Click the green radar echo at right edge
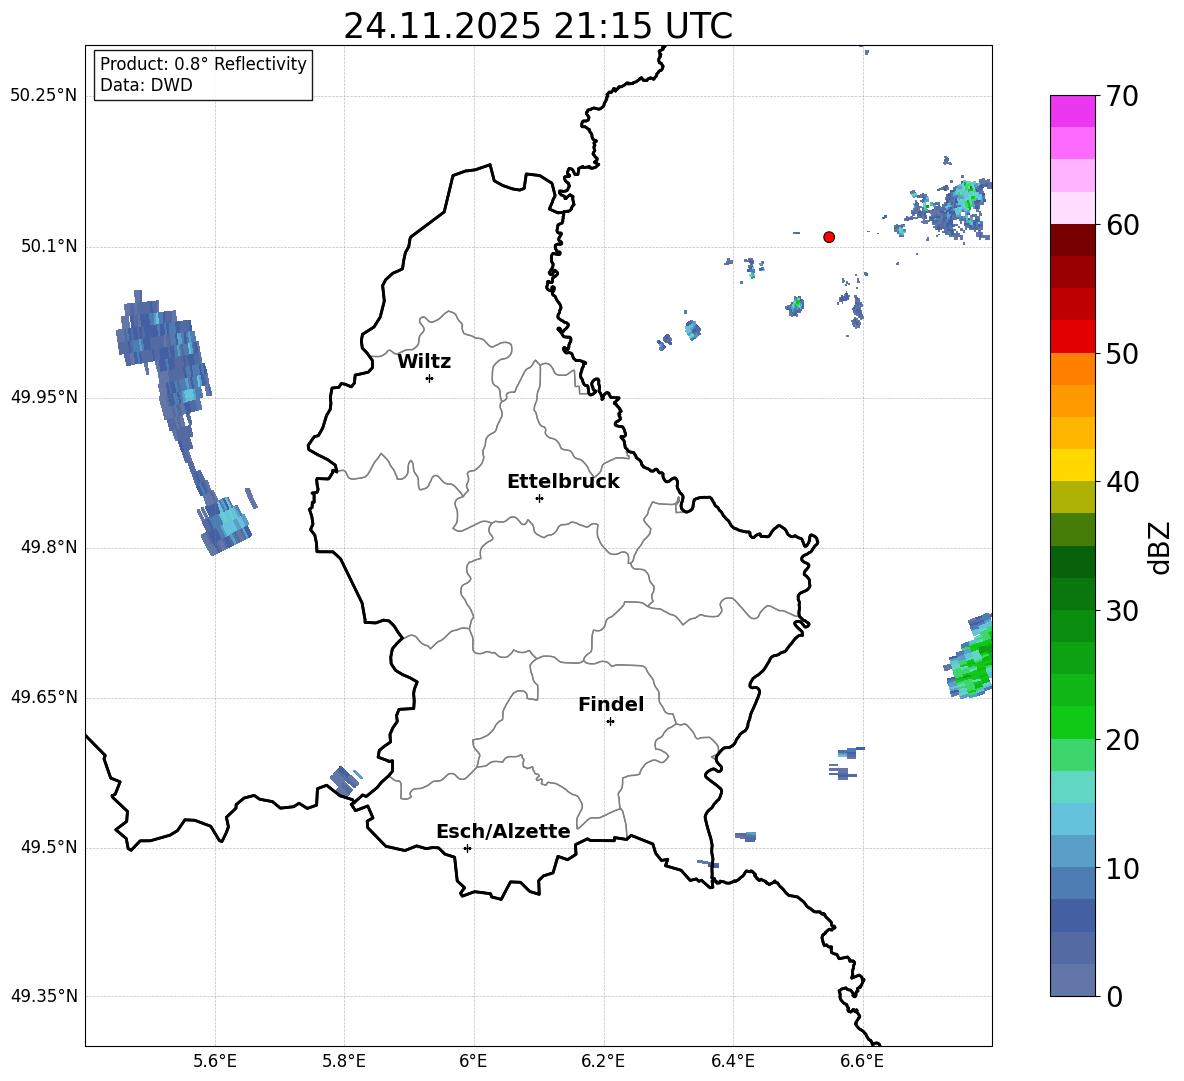Image resolution: width=1184 pixels, height=1081 pixels. point(970,657)
